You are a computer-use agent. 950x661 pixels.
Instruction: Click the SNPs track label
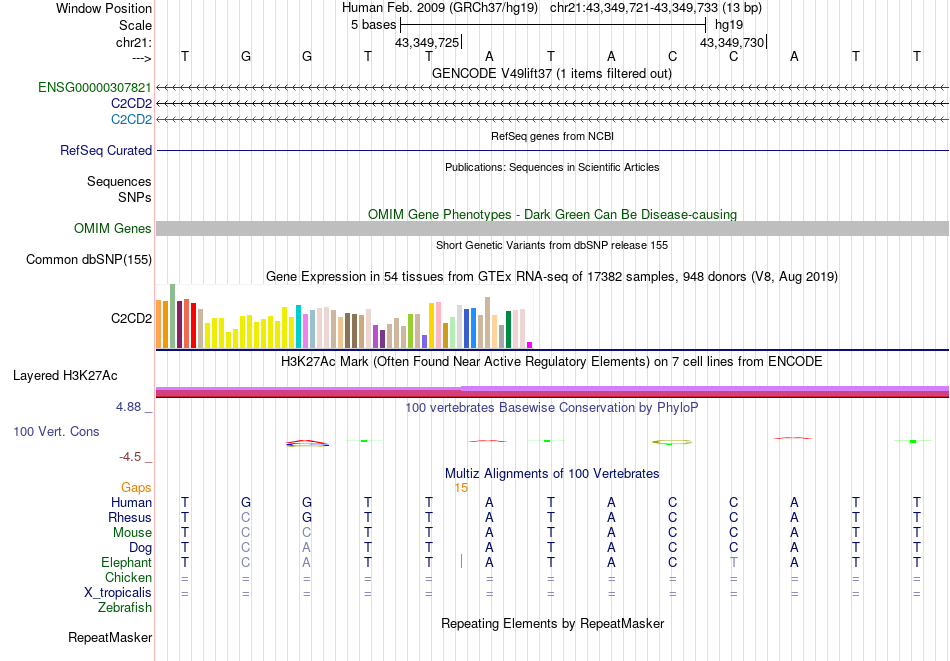(135, 197)
